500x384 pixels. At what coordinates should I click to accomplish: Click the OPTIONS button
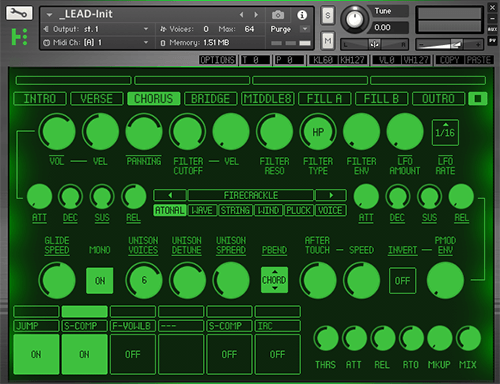[x=218, y=60]
